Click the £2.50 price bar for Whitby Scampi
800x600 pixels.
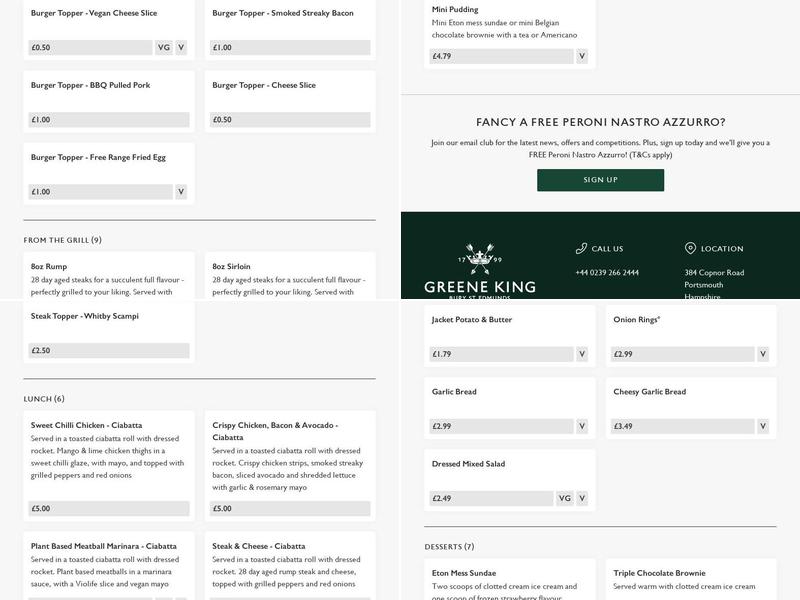pyautogui.click(x=109, y=351)
